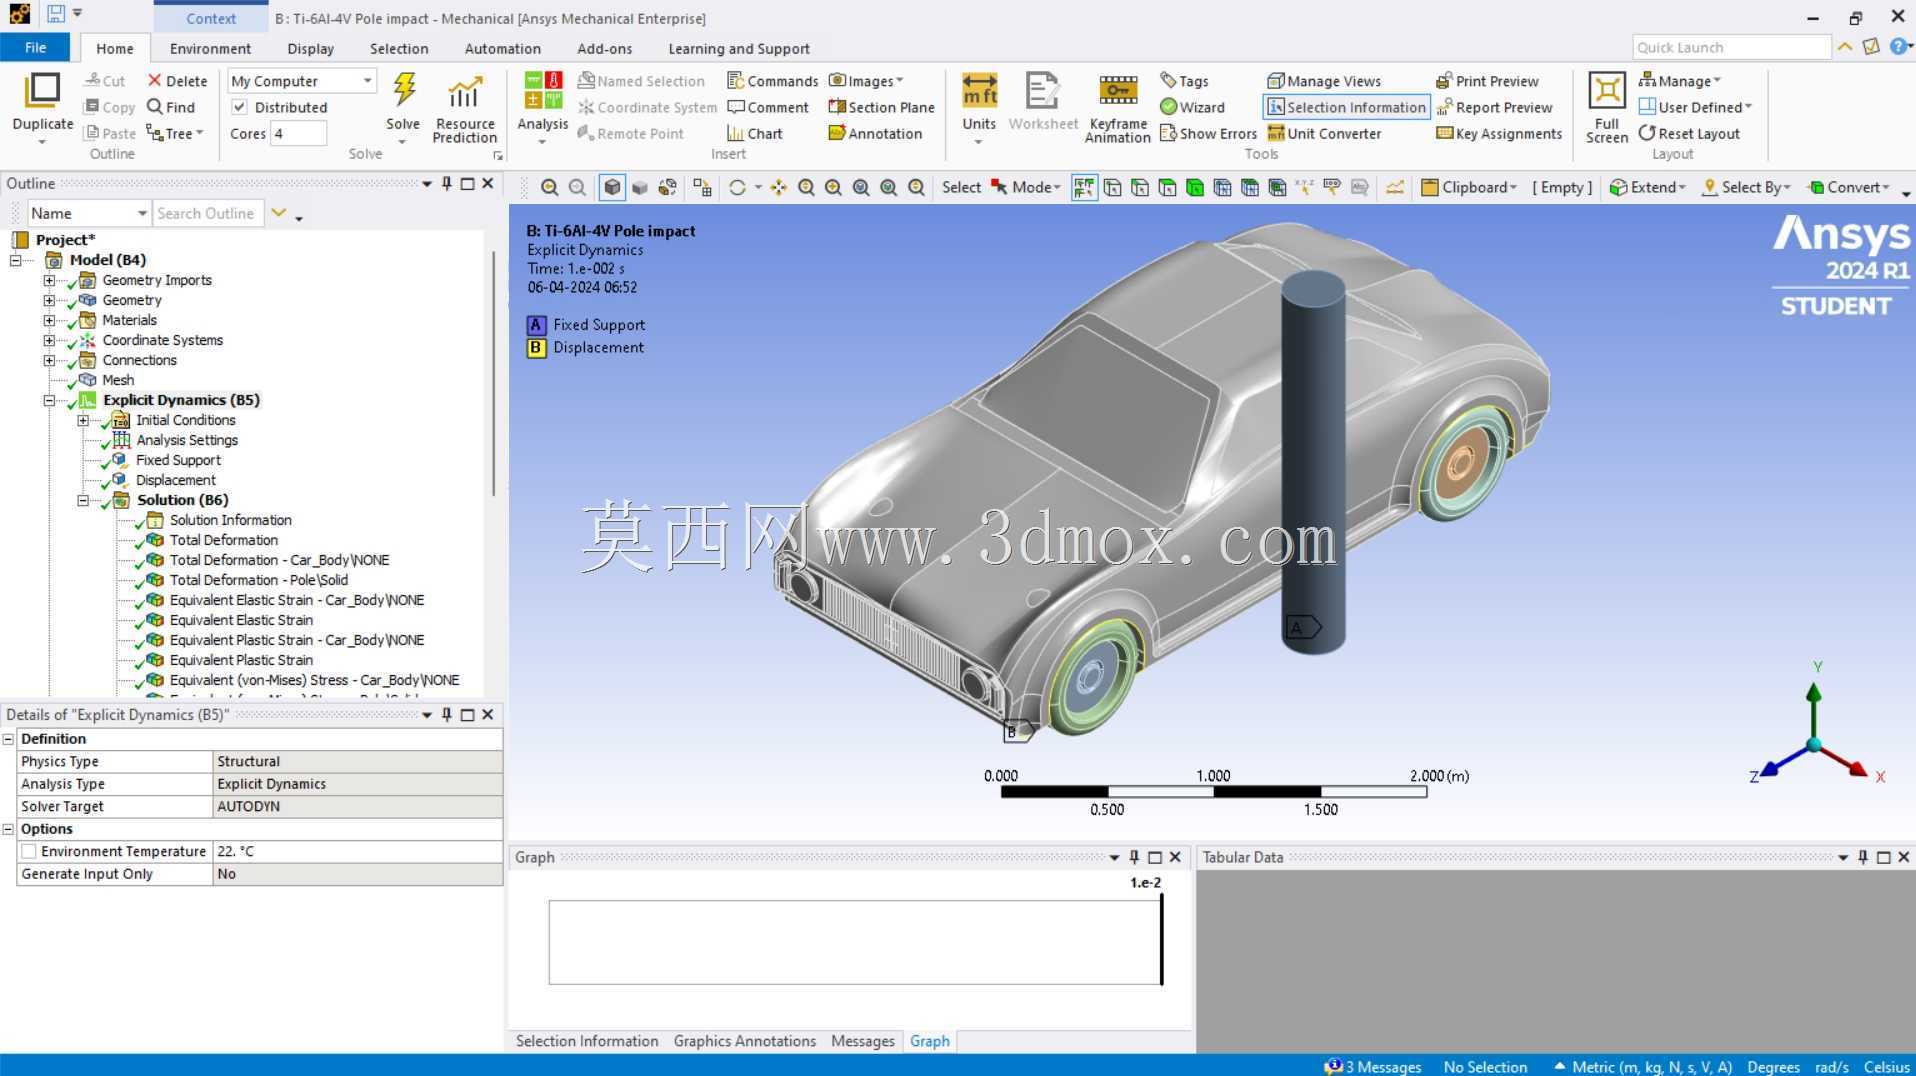Open the Mode dropdown
This screenshot has width=1916, height=1076.
coord(1026,187)
